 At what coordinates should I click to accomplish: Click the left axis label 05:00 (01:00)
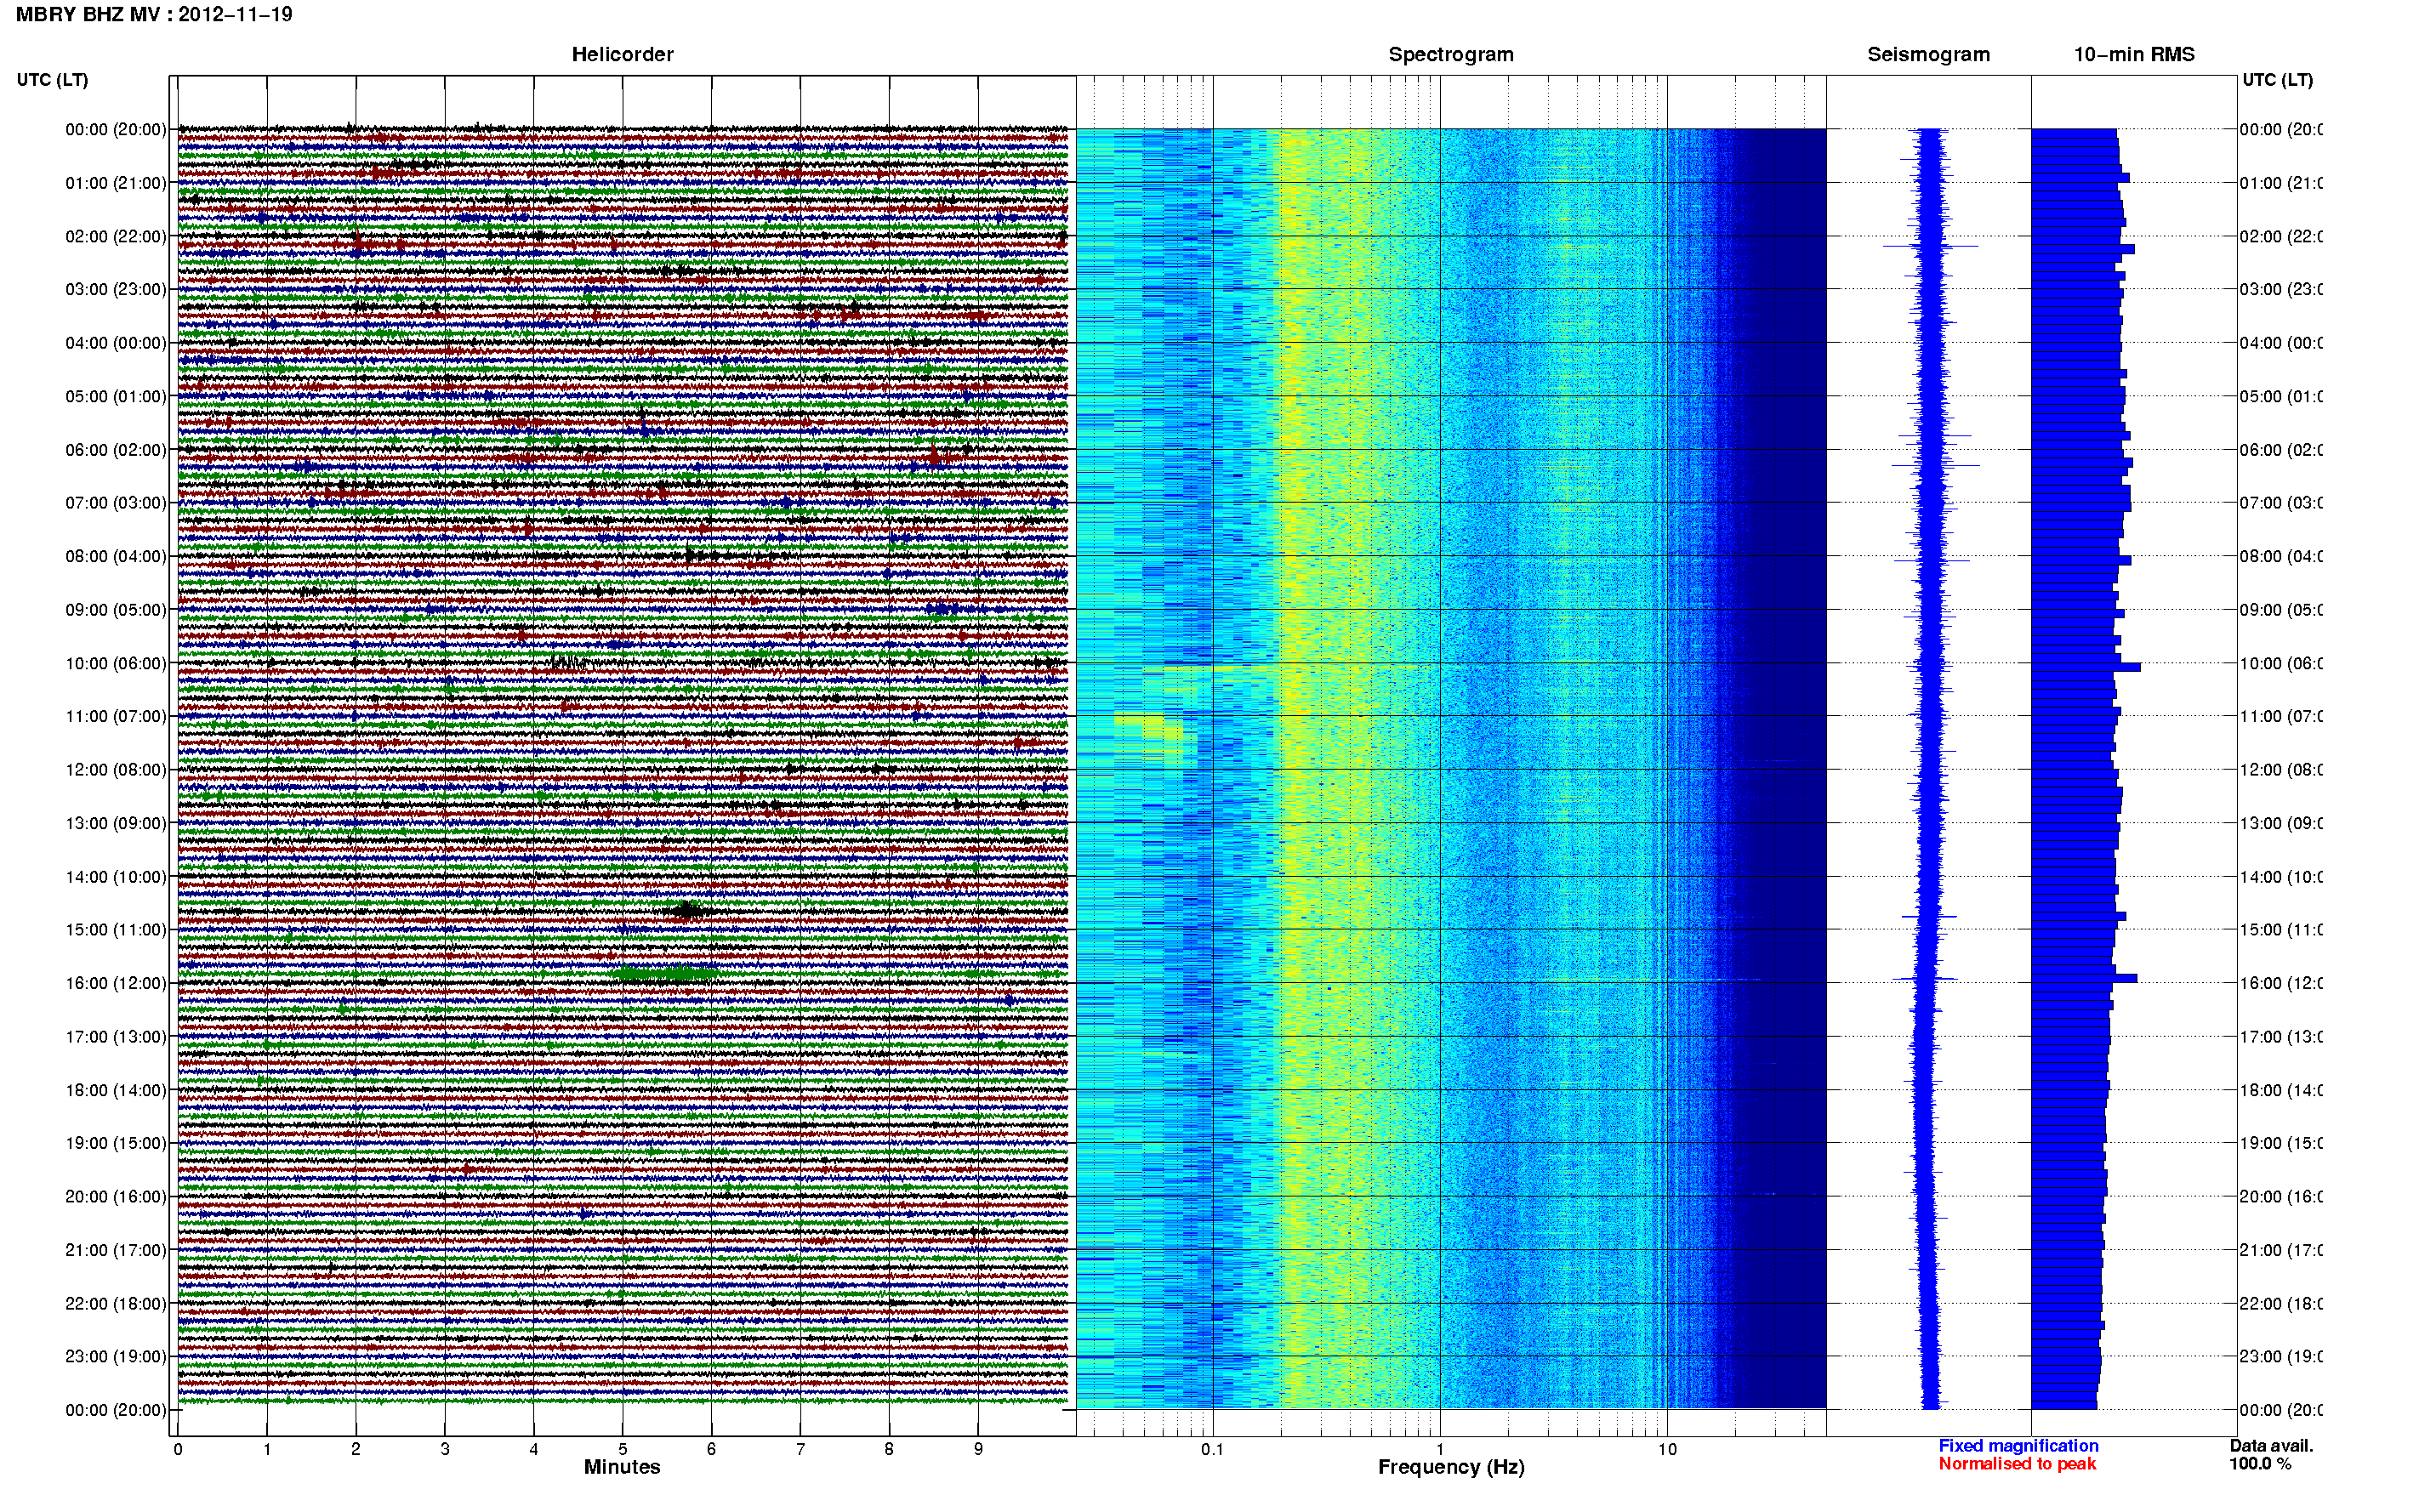tap(116, 396)
